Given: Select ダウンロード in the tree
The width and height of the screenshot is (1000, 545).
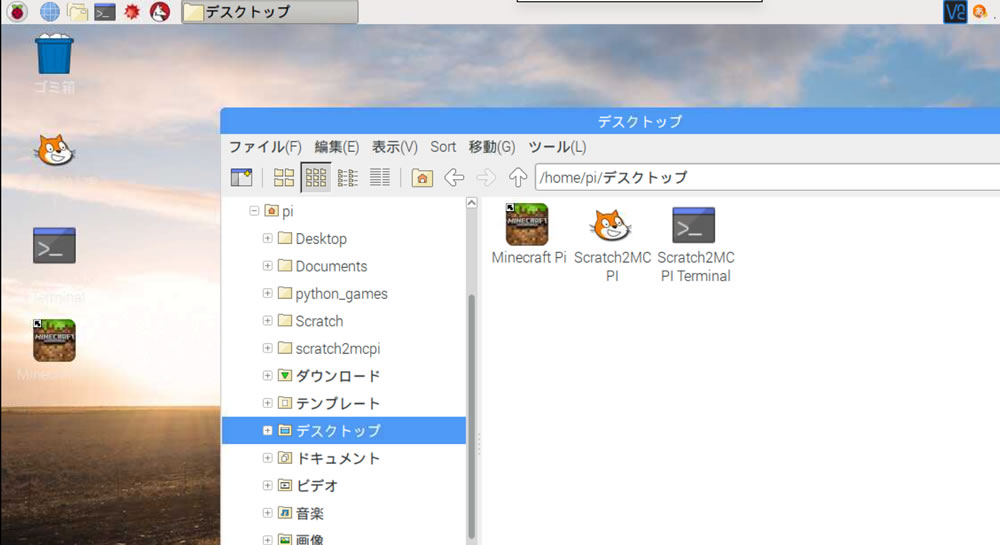Looking at the screenshot, I should point(329,376).
